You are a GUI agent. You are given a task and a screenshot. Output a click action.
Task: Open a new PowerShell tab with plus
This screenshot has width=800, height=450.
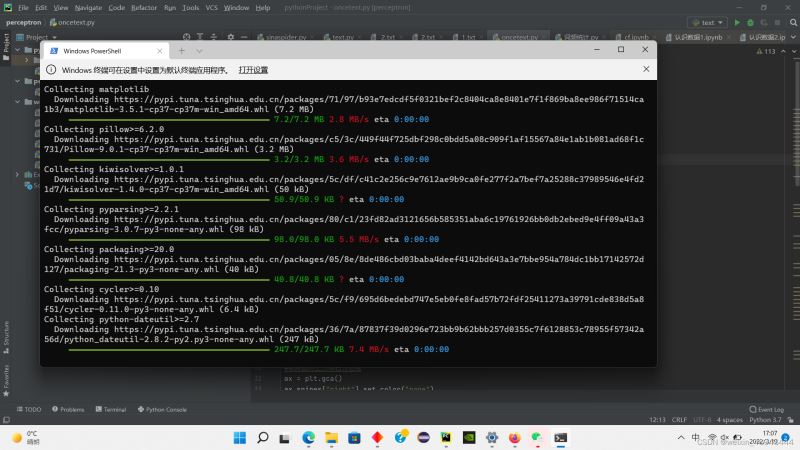[181, 51]
